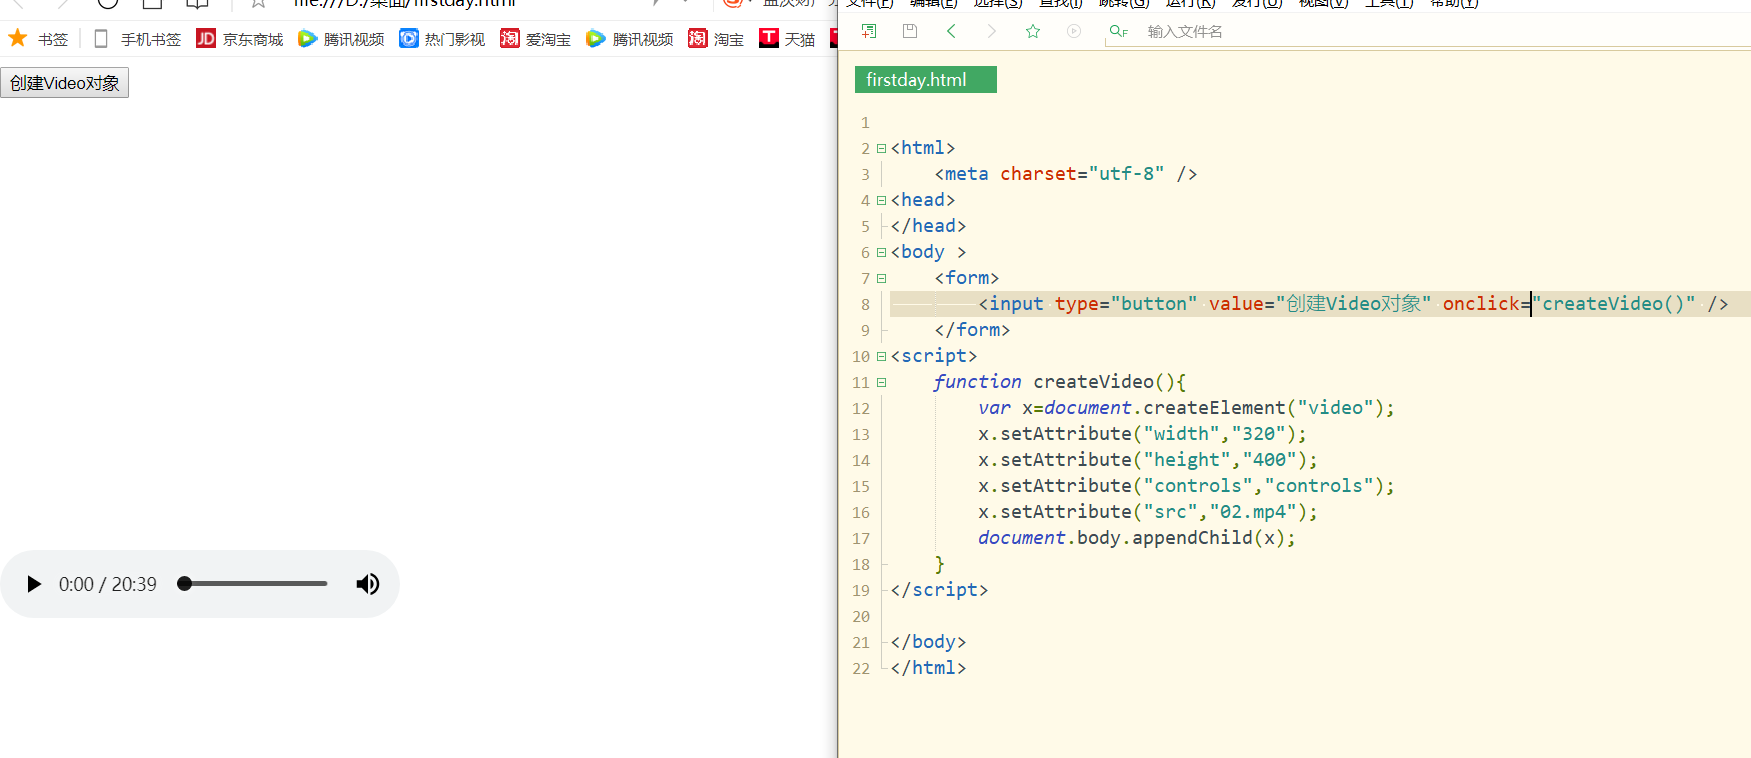The image size is (1751, 758).
Task: Click the setAttribute("src","02.mp4") line
Action: coord(1148,512)
